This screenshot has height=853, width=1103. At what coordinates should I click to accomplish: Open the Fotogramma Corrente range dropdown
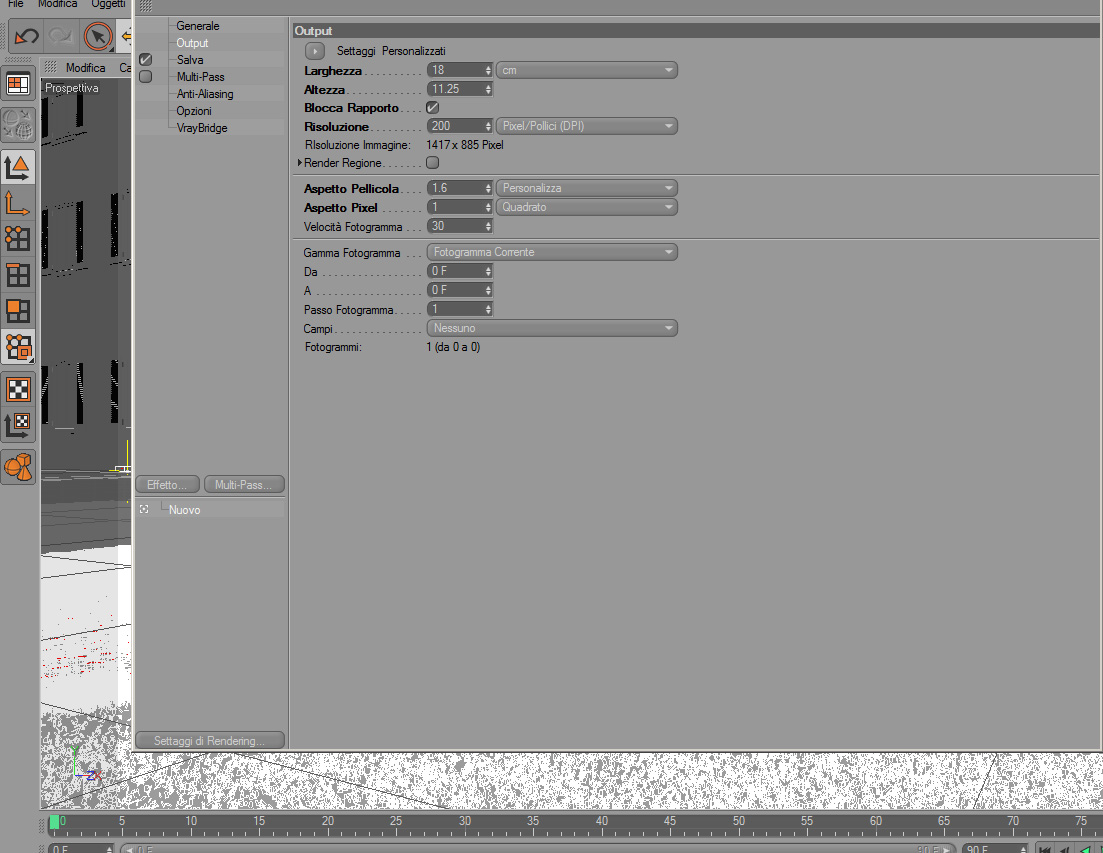[552, 252]
